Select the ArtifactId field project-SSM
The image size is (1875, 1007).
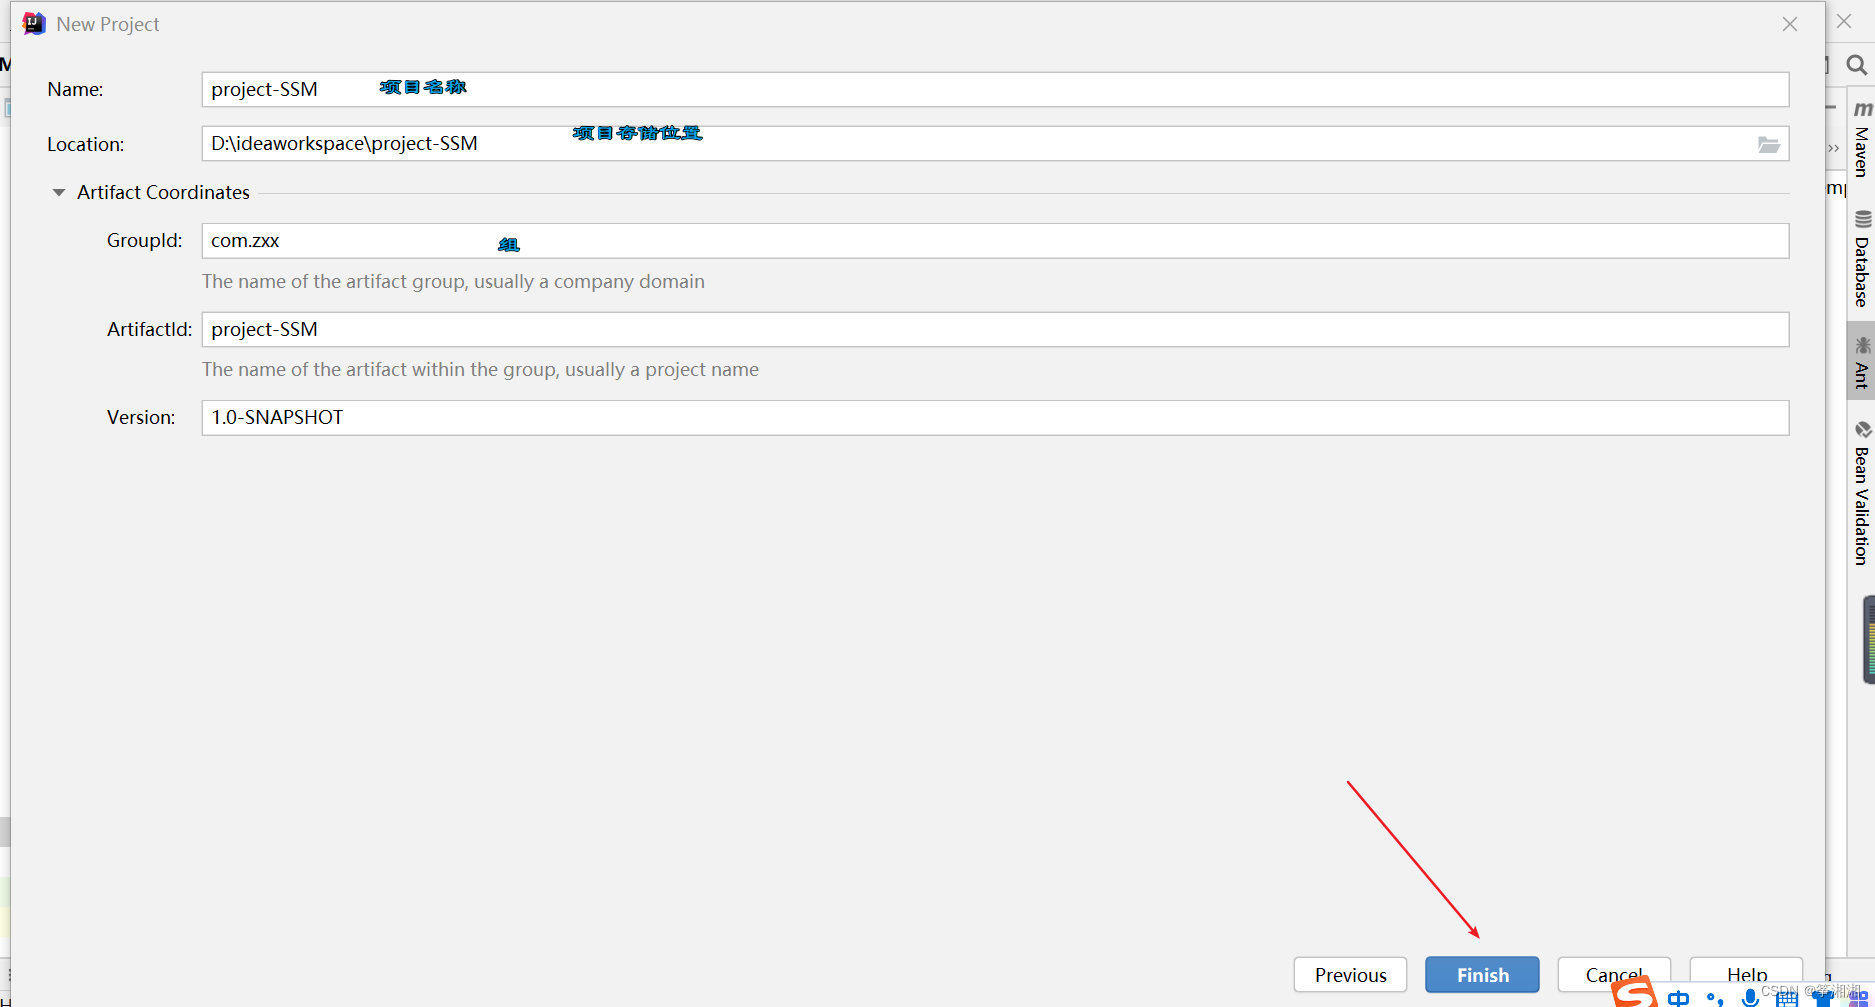coord(995,329)
